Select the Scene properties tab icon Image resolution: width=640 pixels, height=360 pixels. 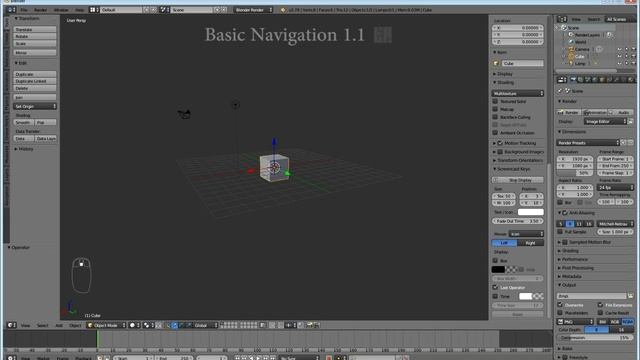point(588,80)
